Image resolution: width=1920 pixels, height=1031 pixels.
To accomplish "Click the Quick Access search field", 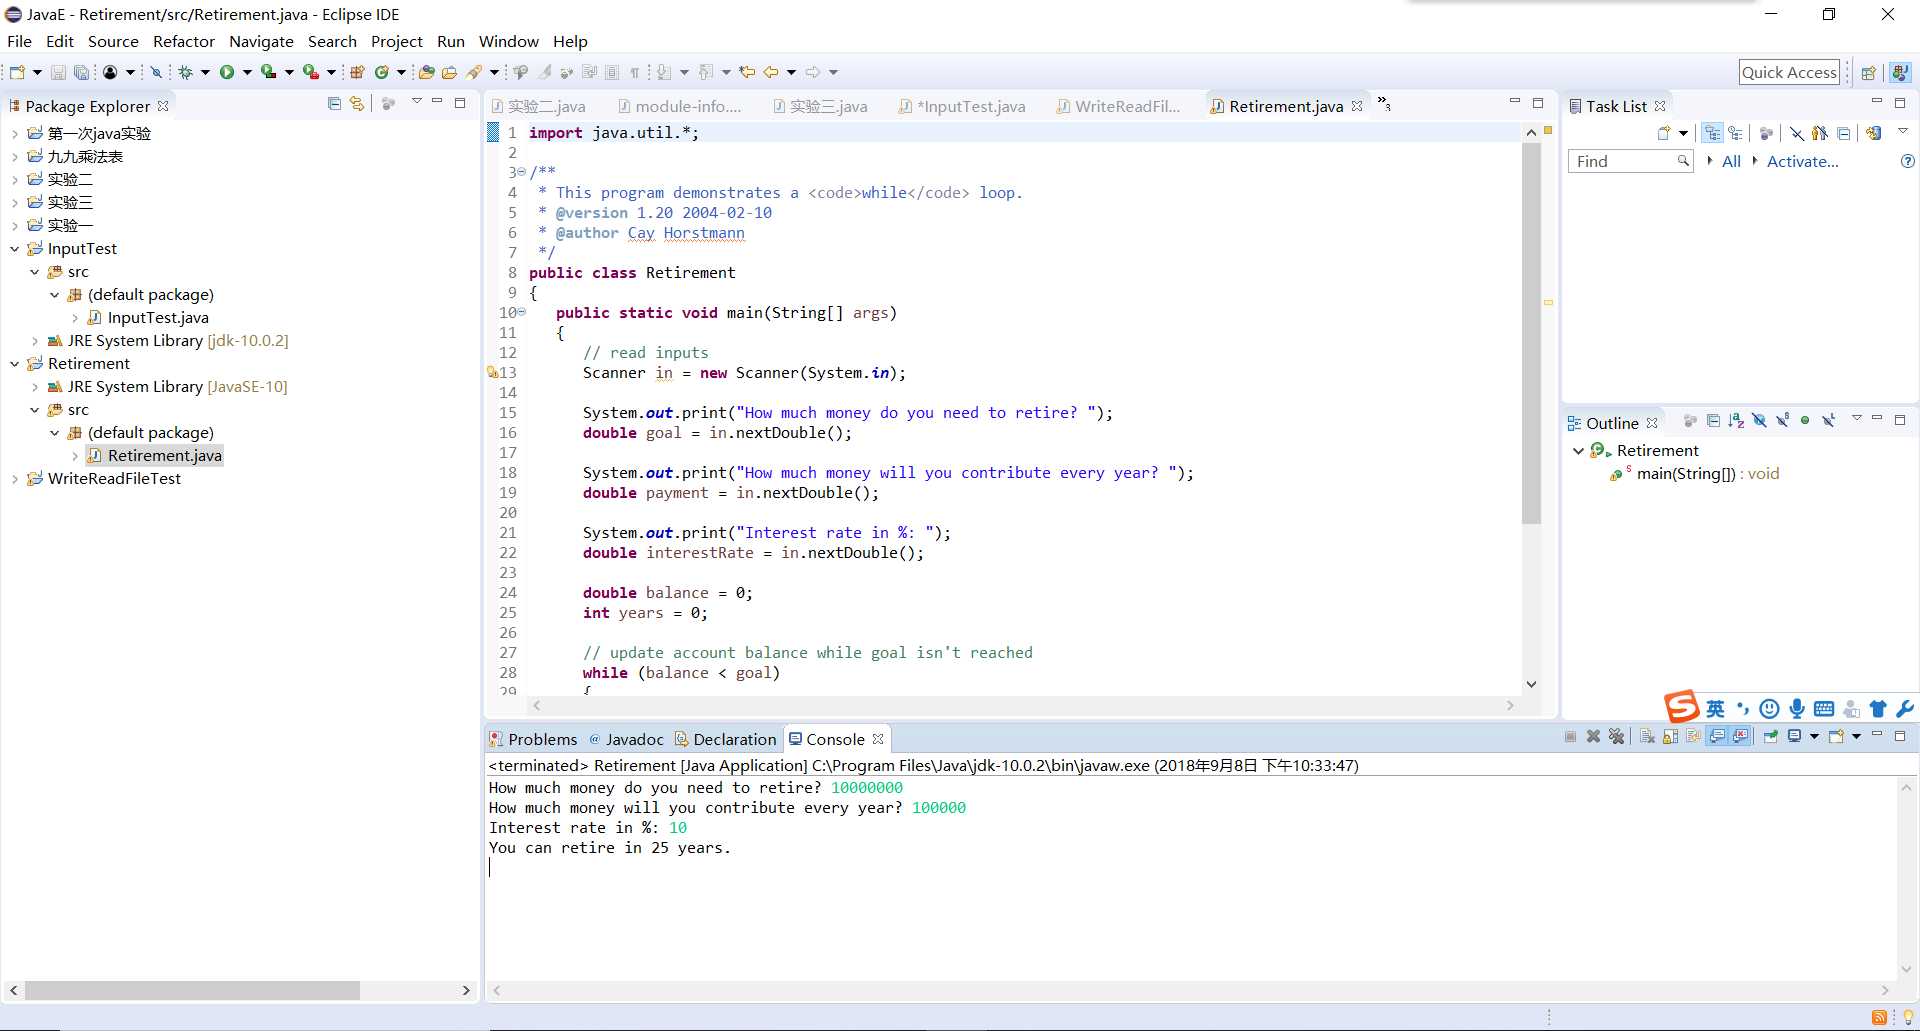I will click(1790, 72).
